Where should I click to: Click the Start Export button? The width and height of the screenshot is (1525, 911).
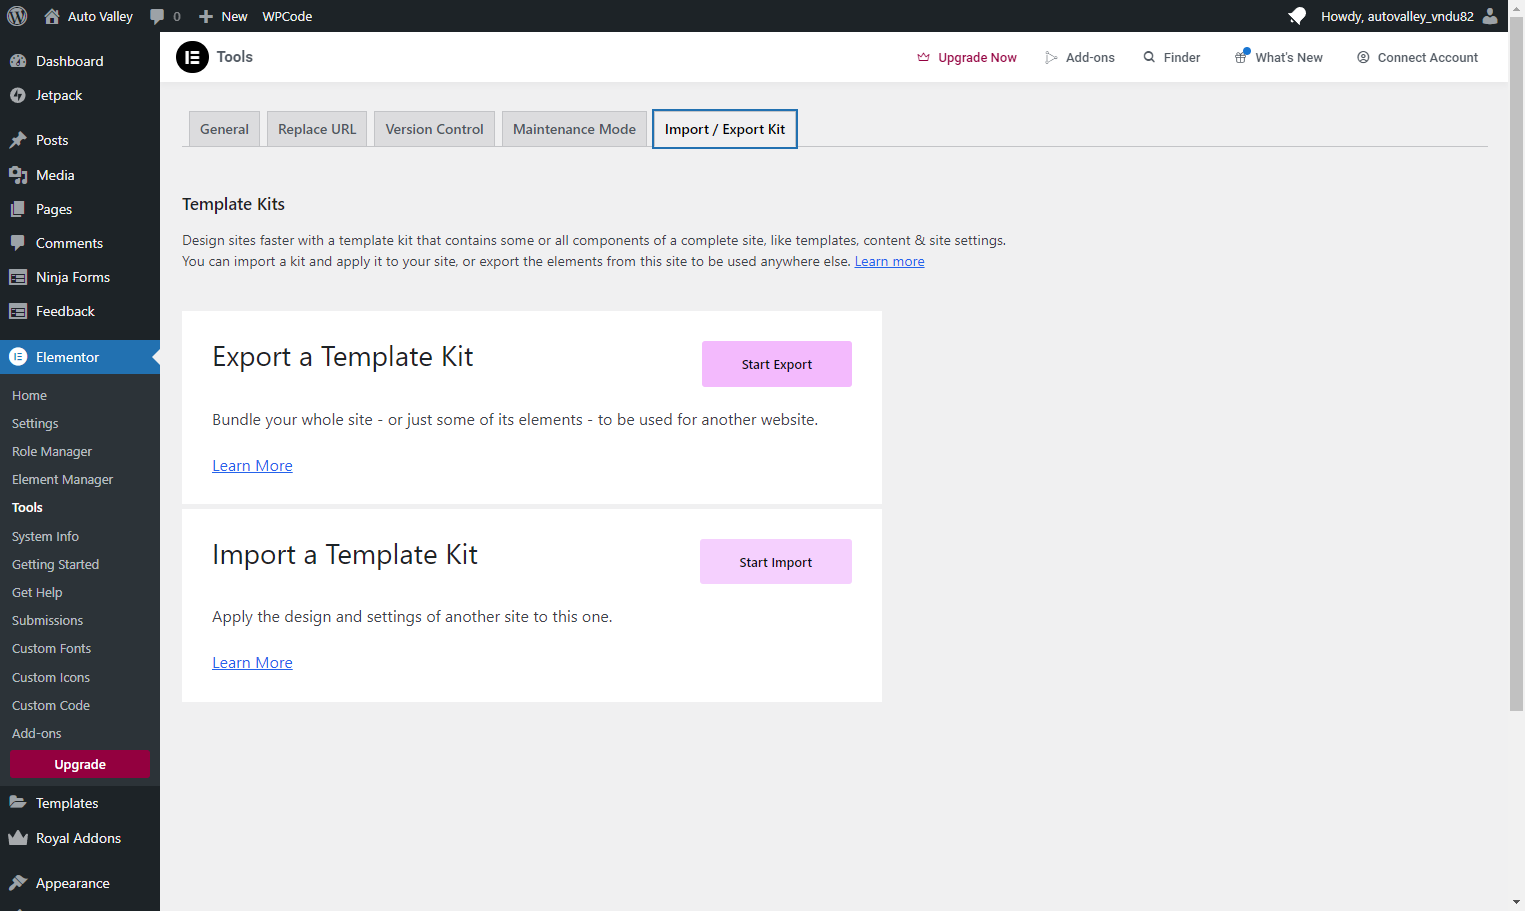[x=777, y=364]
